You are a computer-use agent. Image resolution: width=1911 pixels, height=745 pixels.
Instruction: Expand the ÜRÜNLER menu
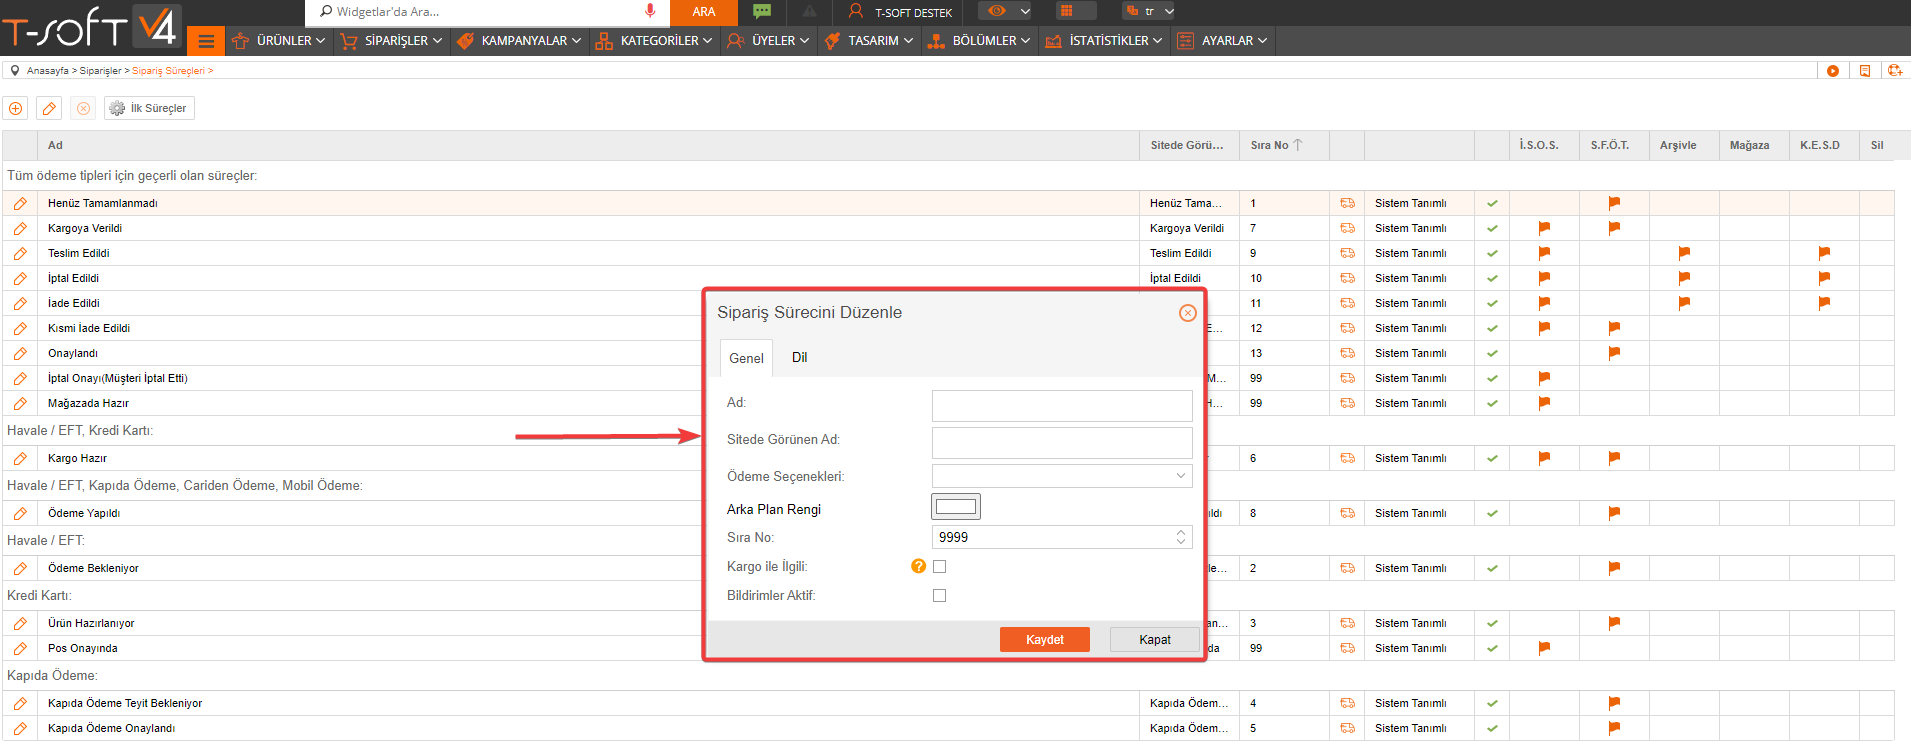(279, 41)
